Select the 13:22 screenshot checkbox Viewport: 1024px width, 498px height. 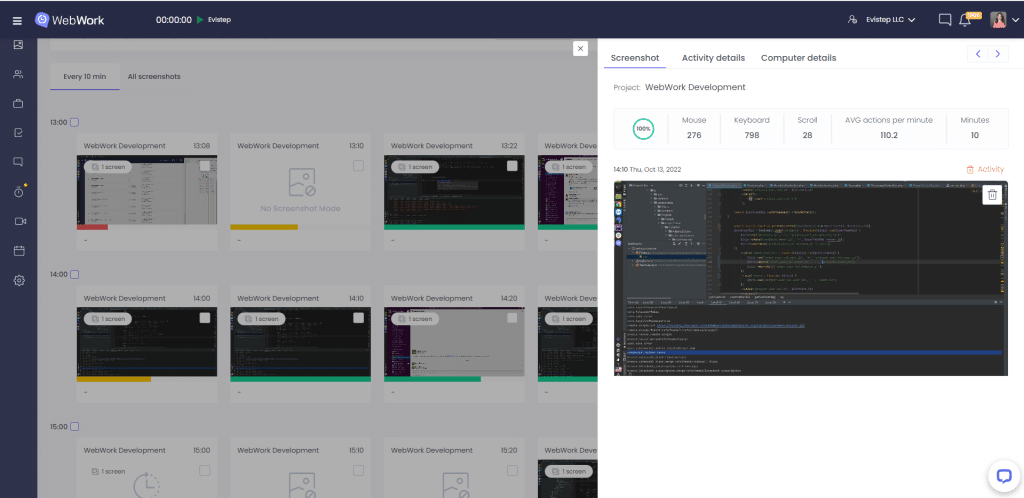coord(512,166)
